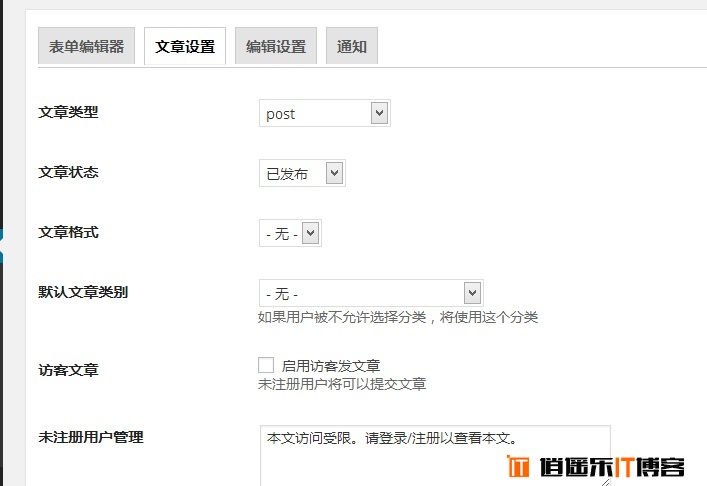This screenshot has width=707, height=486.
Task: Expand the 默认文章类别 dropdown
Action: click(x=371, y=293)
